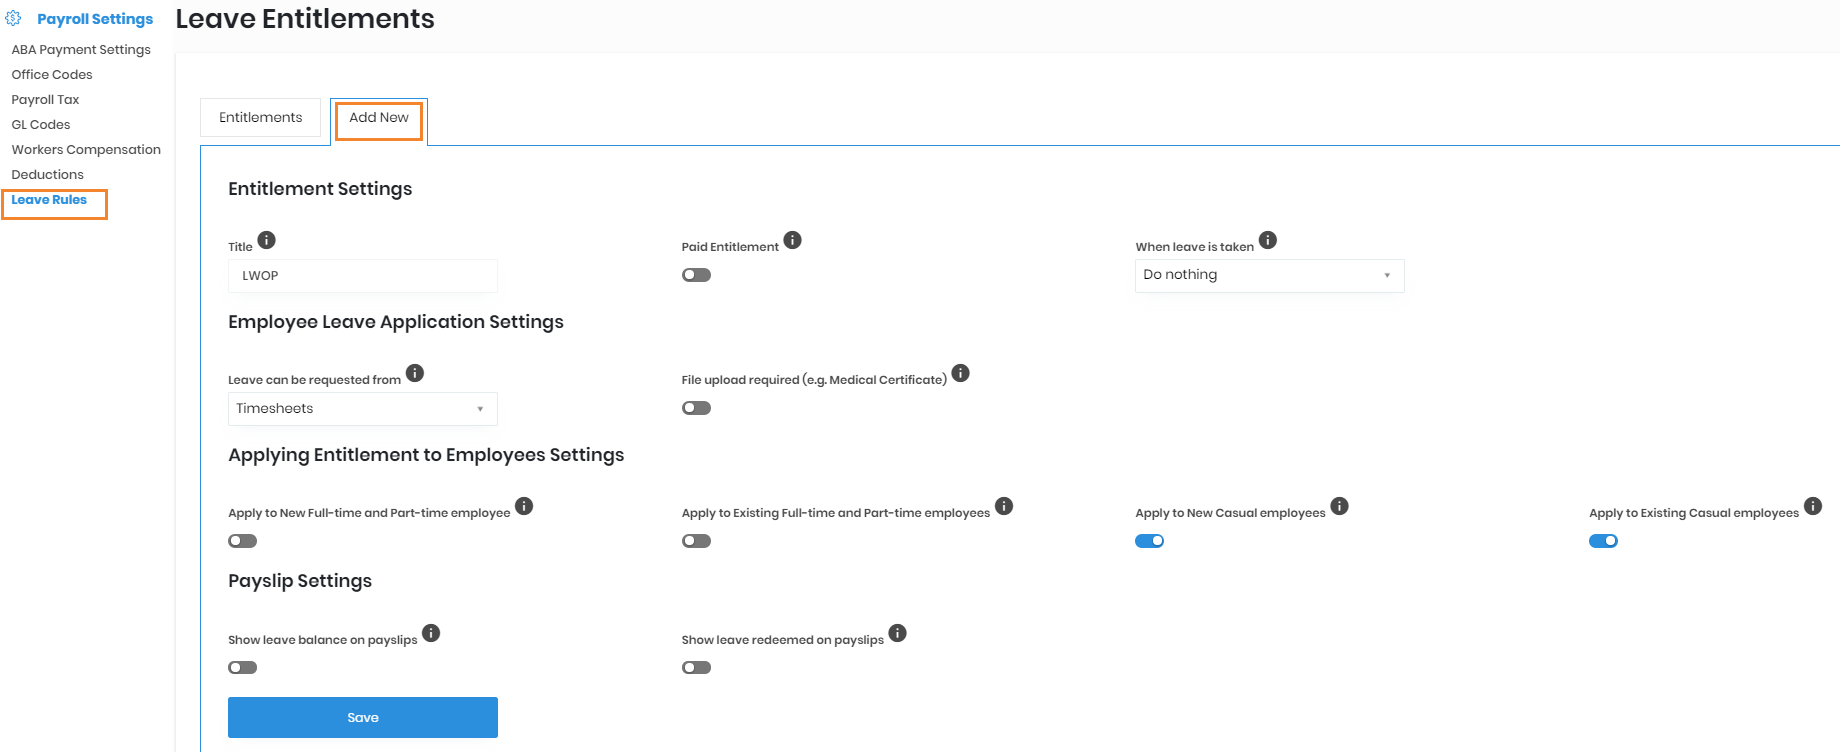
Task: Click info icon for Show leave redeemed on payslips
Action: (x=897, y=633)
